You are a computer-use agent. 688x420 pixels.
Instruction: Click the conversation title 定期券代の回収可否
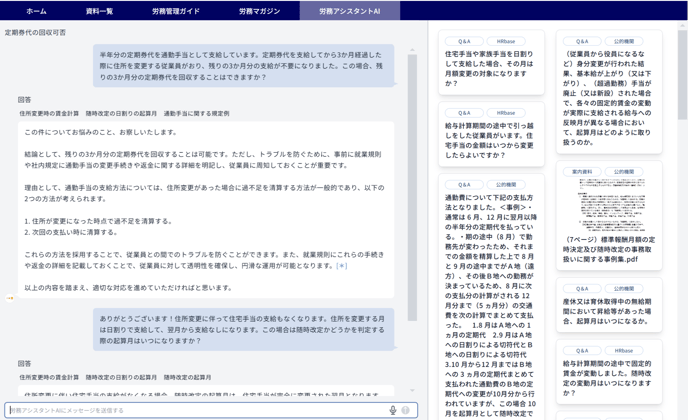(x=35, y=32)
